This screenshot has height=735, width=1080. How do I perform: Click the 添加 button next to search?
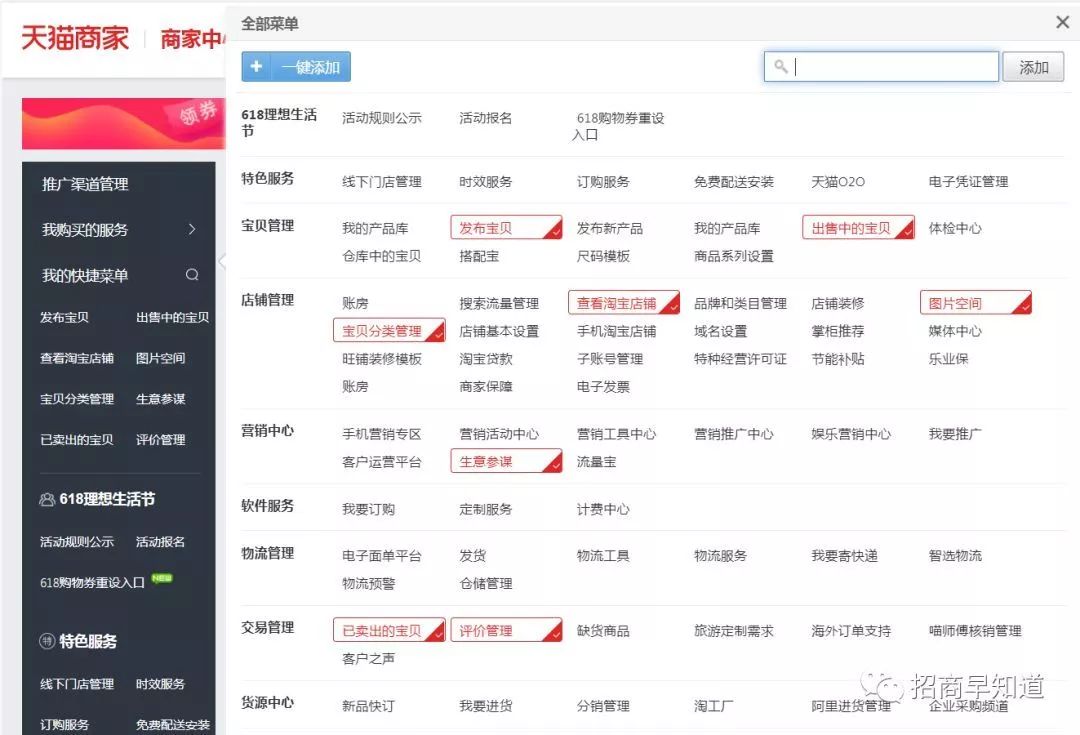click(1033, 66)
